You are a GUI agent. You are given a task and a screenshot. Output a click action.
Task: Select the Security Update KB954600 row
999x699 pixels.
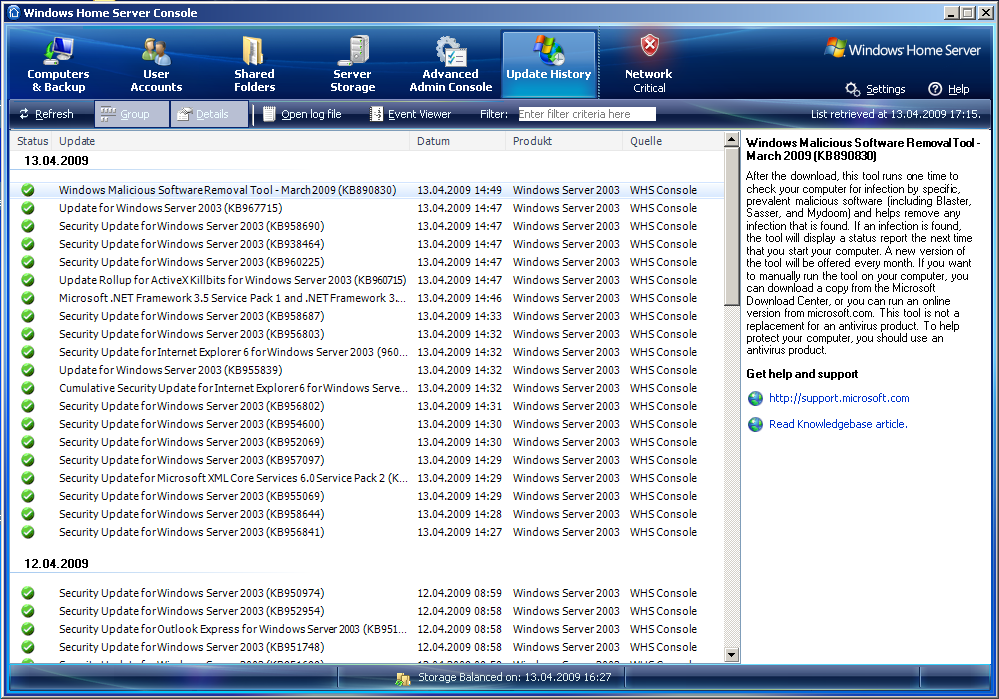point(366,424)
